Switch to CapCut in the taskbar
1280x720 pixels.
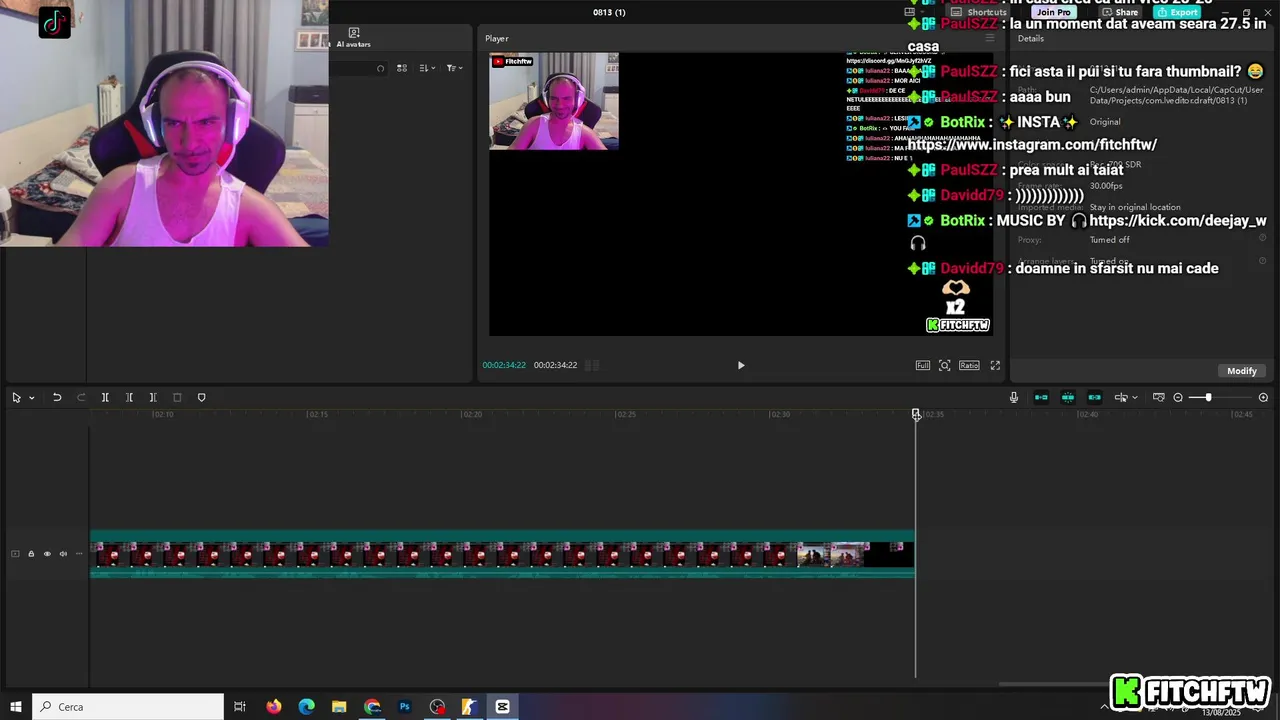point(502,707)
